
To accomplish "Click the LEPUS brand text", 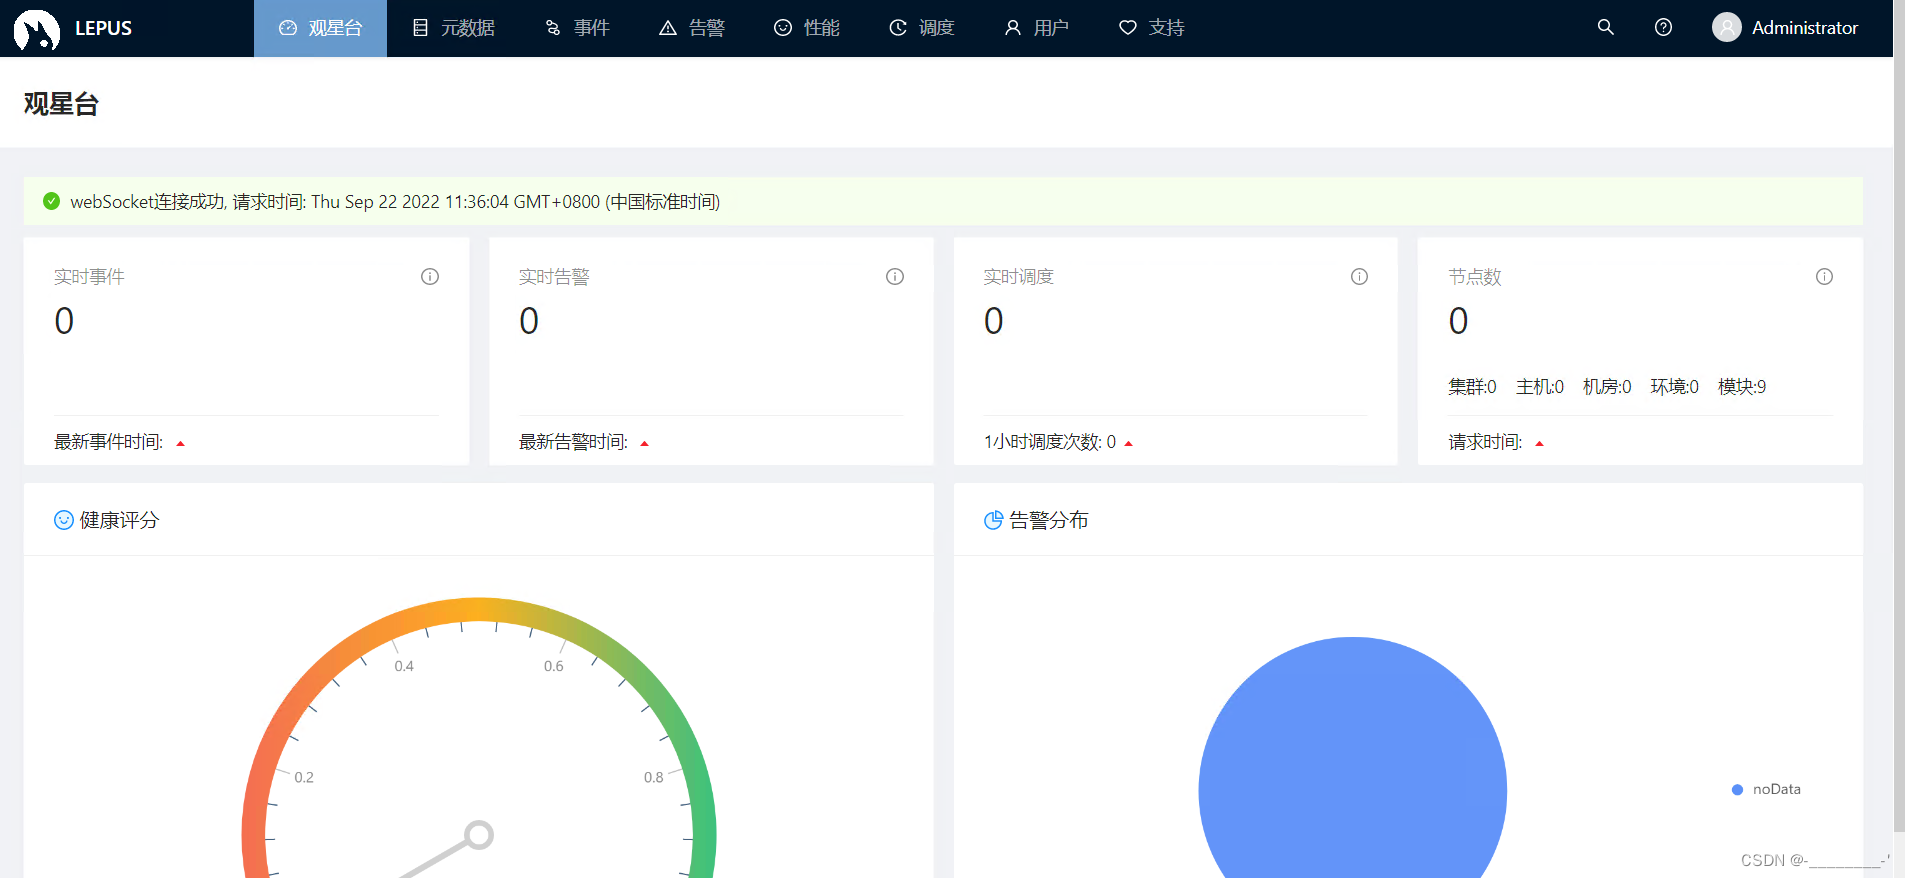I will click(x=103, y=28).
